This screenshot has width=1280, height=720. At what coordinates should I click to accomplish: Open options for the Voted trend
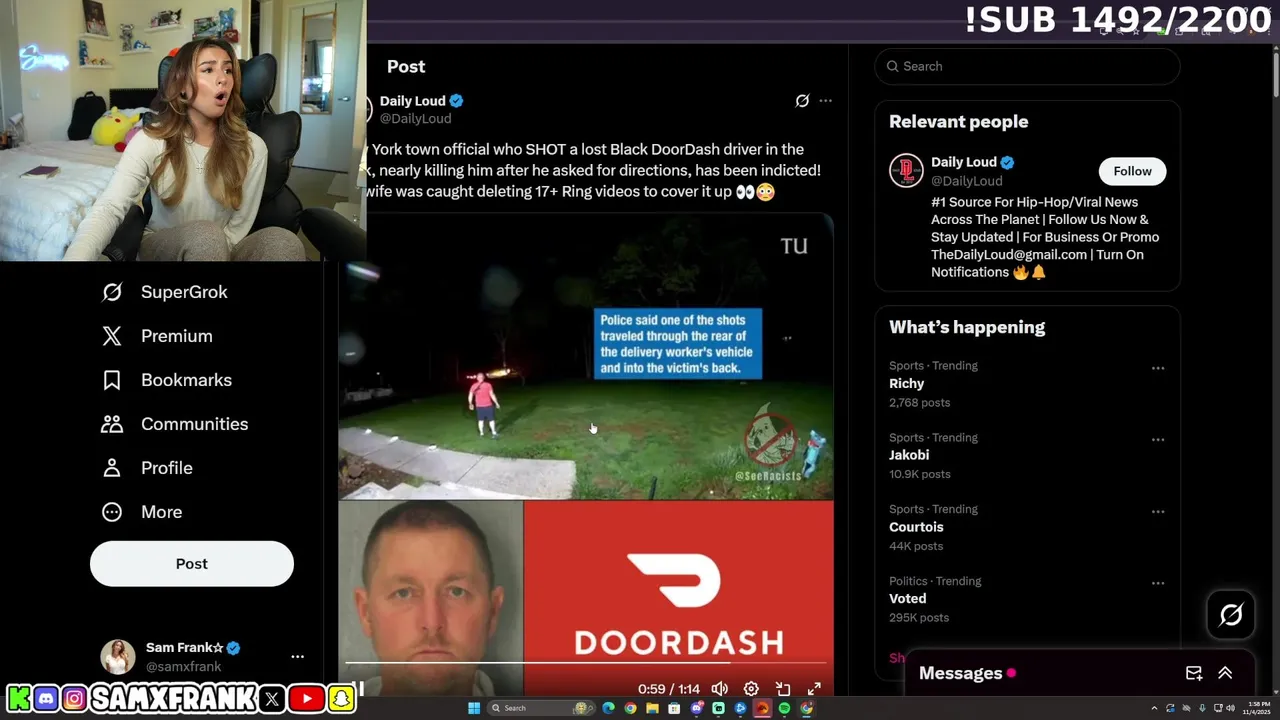tap(1157, 584)
